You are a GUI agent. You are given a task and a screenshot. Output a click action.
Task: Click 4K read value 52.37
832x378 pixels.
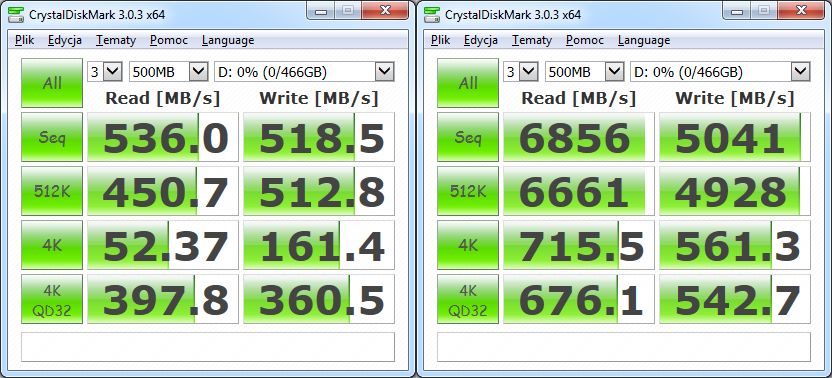[163, 245]
